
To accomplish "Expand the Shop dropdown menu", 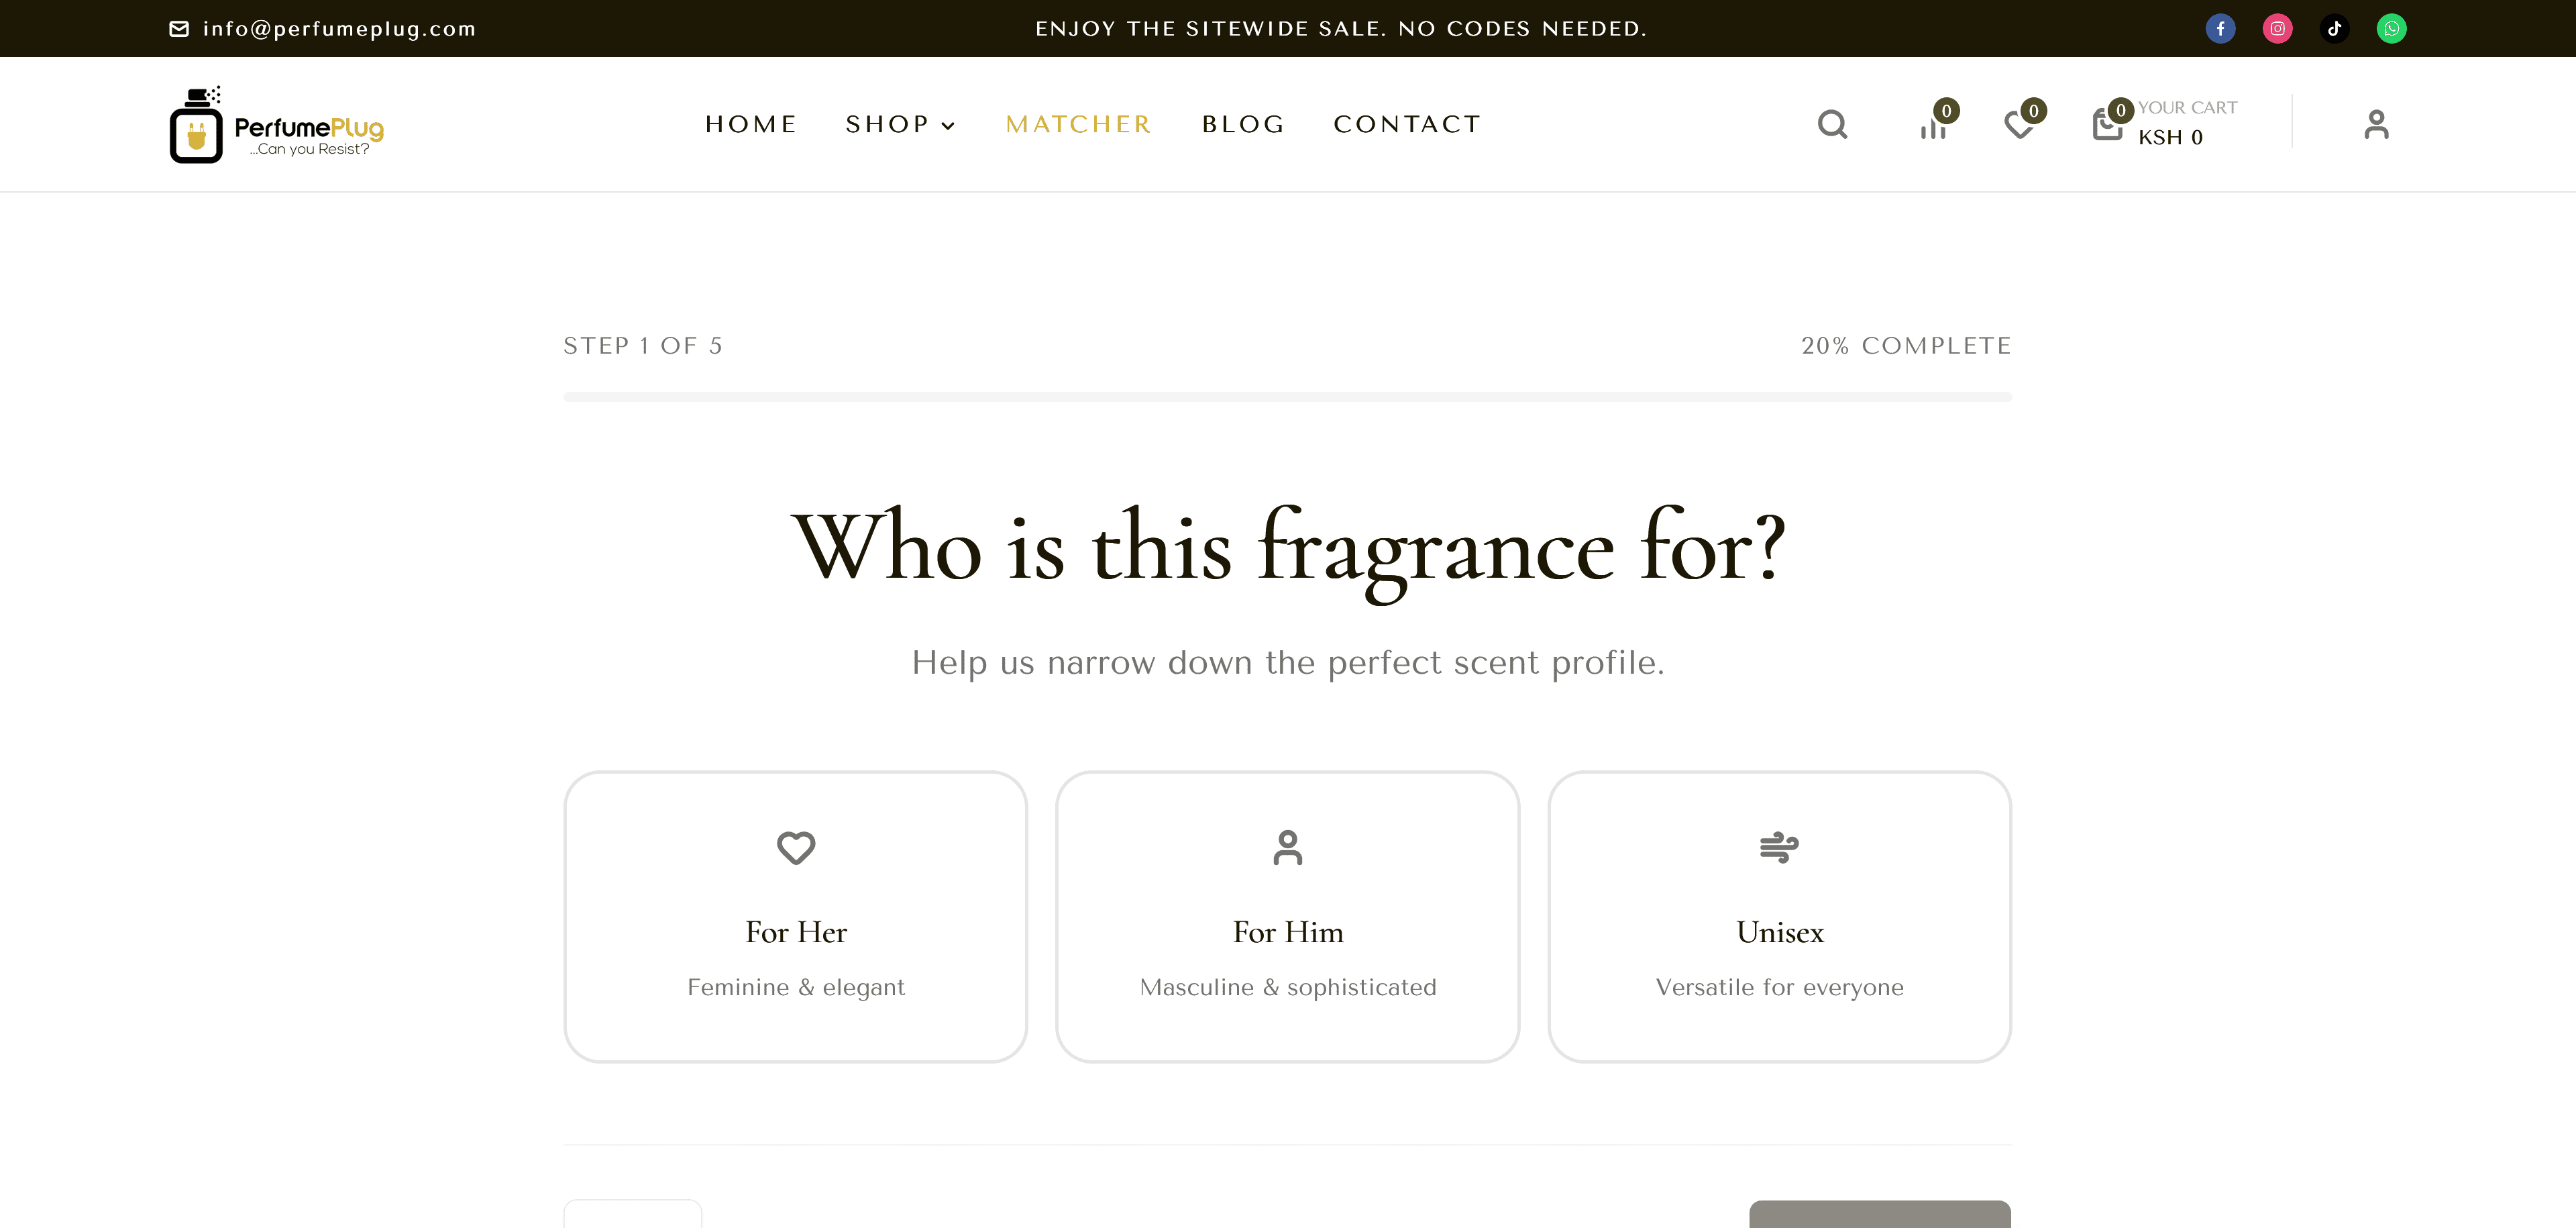I will tap(900, 124).
